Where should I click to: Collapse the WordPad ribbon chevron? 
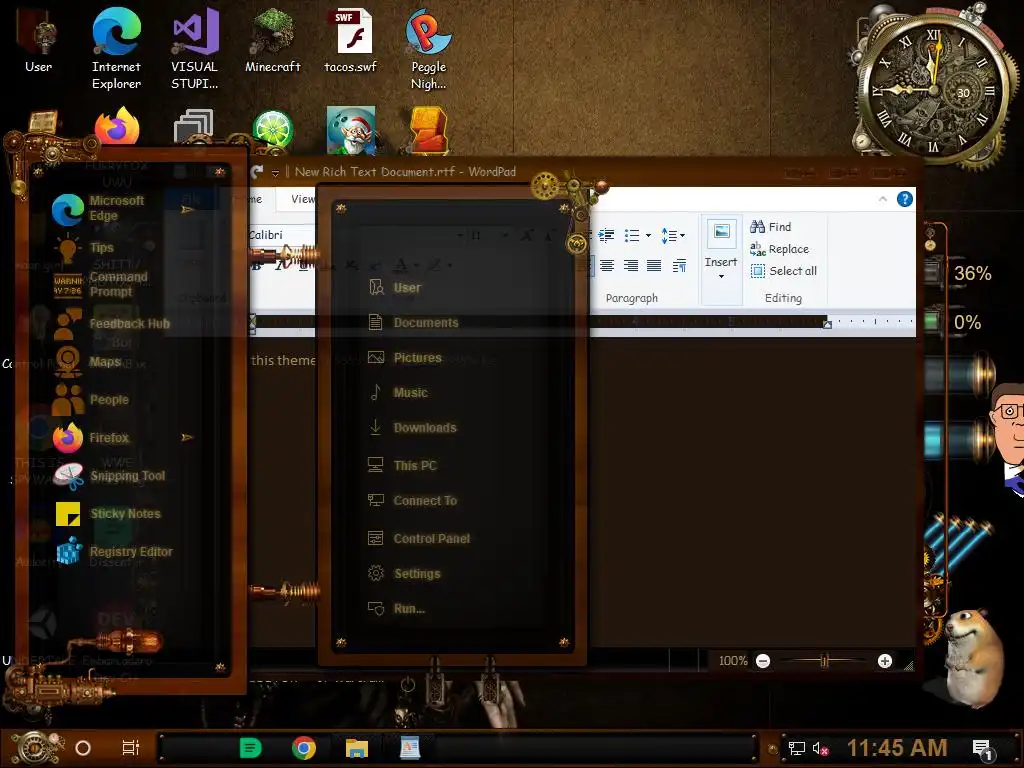click(x=882, y=199)
